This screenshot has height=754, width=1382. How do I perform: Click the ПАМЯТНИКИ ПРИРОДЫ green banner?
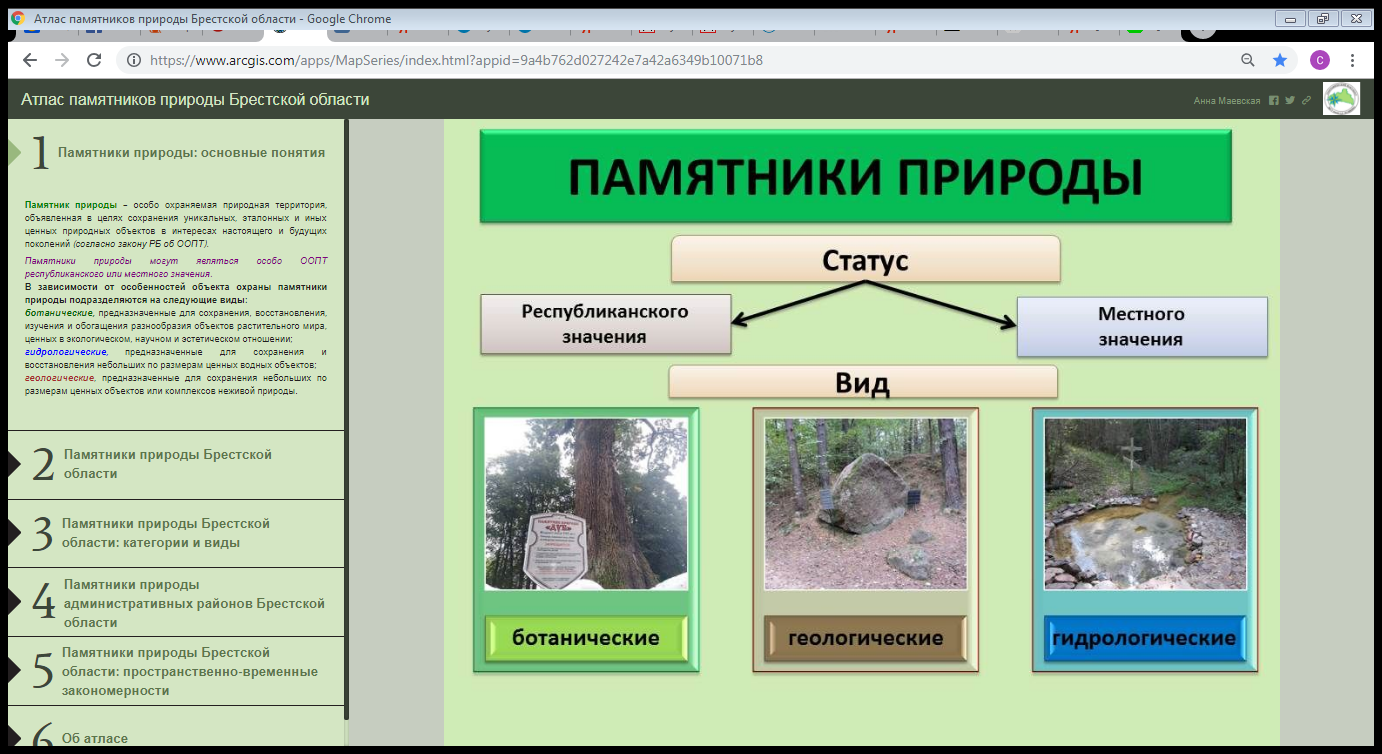click(855, 176)
